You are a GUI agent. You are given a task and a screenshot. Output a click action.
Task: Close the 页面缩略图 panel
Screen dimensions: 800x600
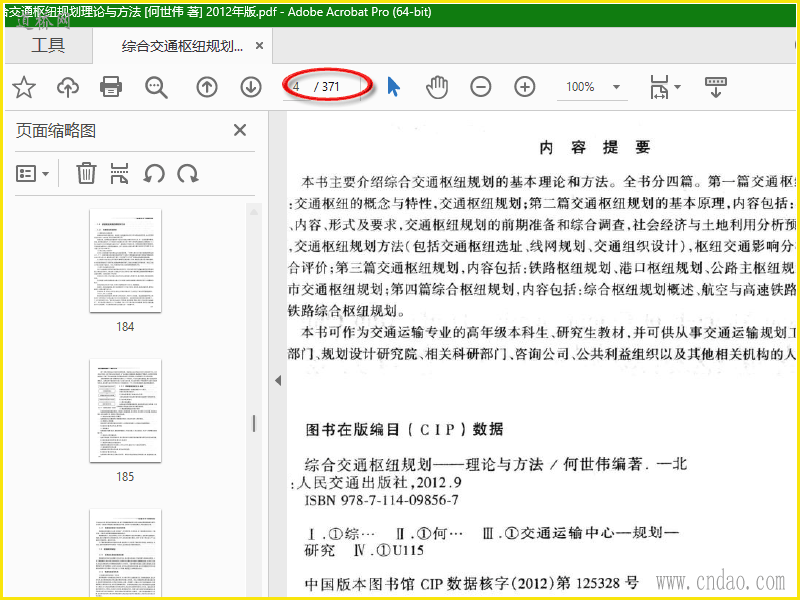click(x=240, y=130)
